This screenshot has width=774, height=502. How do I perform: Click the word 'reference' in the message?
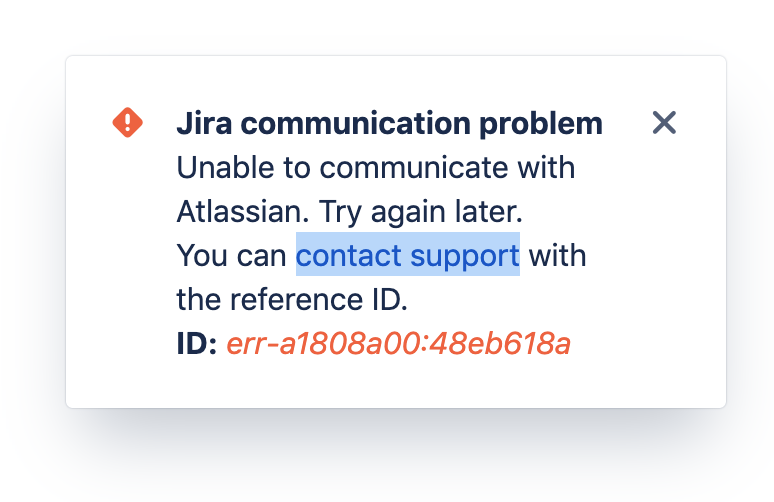[x=296, y=299]
